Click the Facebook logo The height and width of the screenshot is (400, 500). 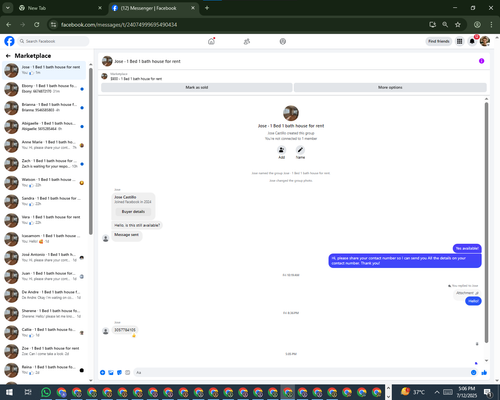[9, 41]
